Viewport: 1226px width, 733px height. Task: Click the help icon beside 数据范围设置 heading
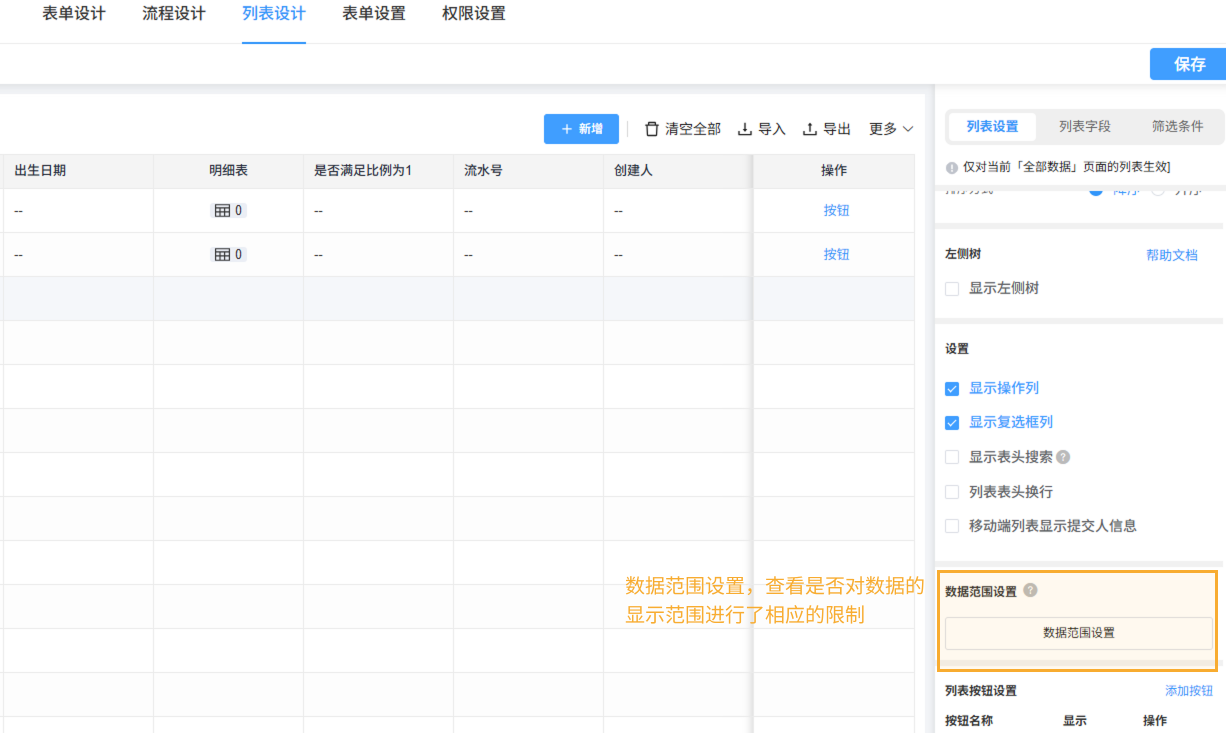(x=1030, y=590)
